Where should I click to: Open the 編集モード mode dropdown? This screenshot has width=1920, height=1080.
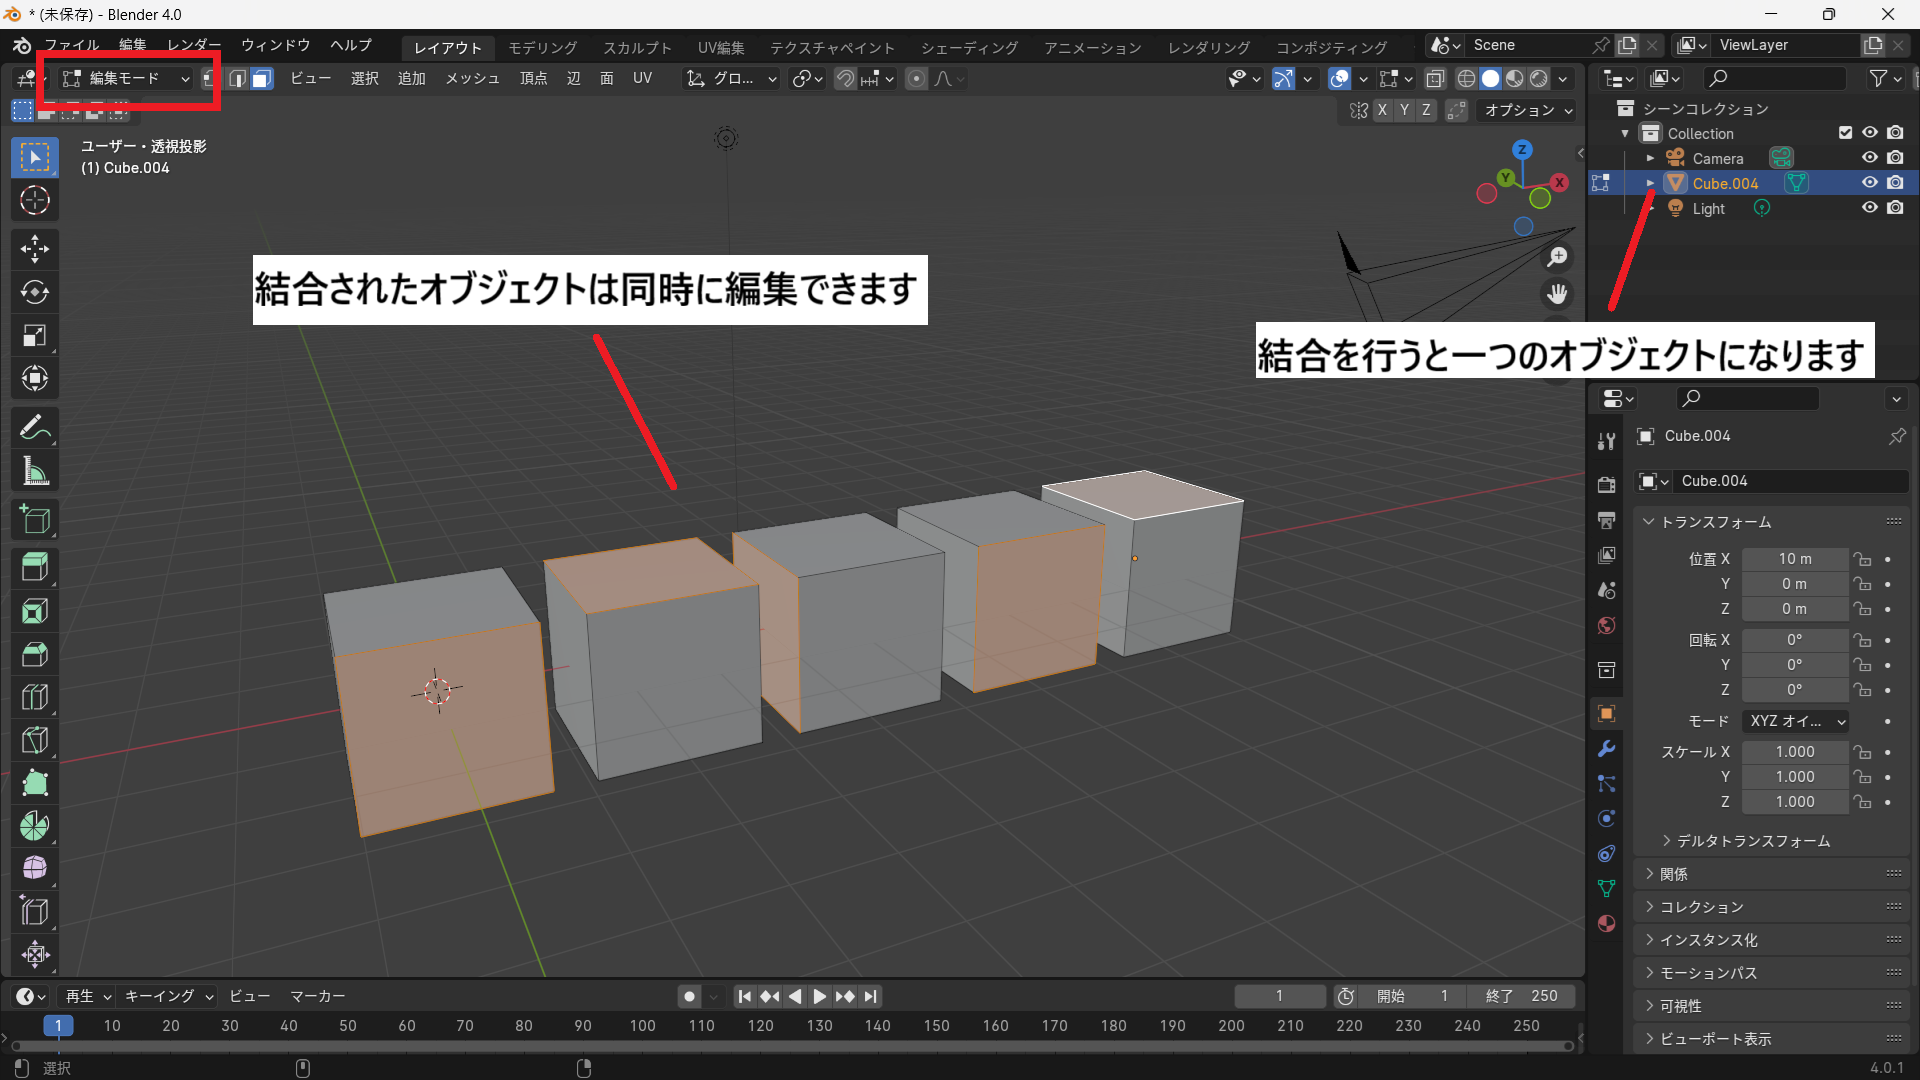pyautogui.click(x=126, y=79)
